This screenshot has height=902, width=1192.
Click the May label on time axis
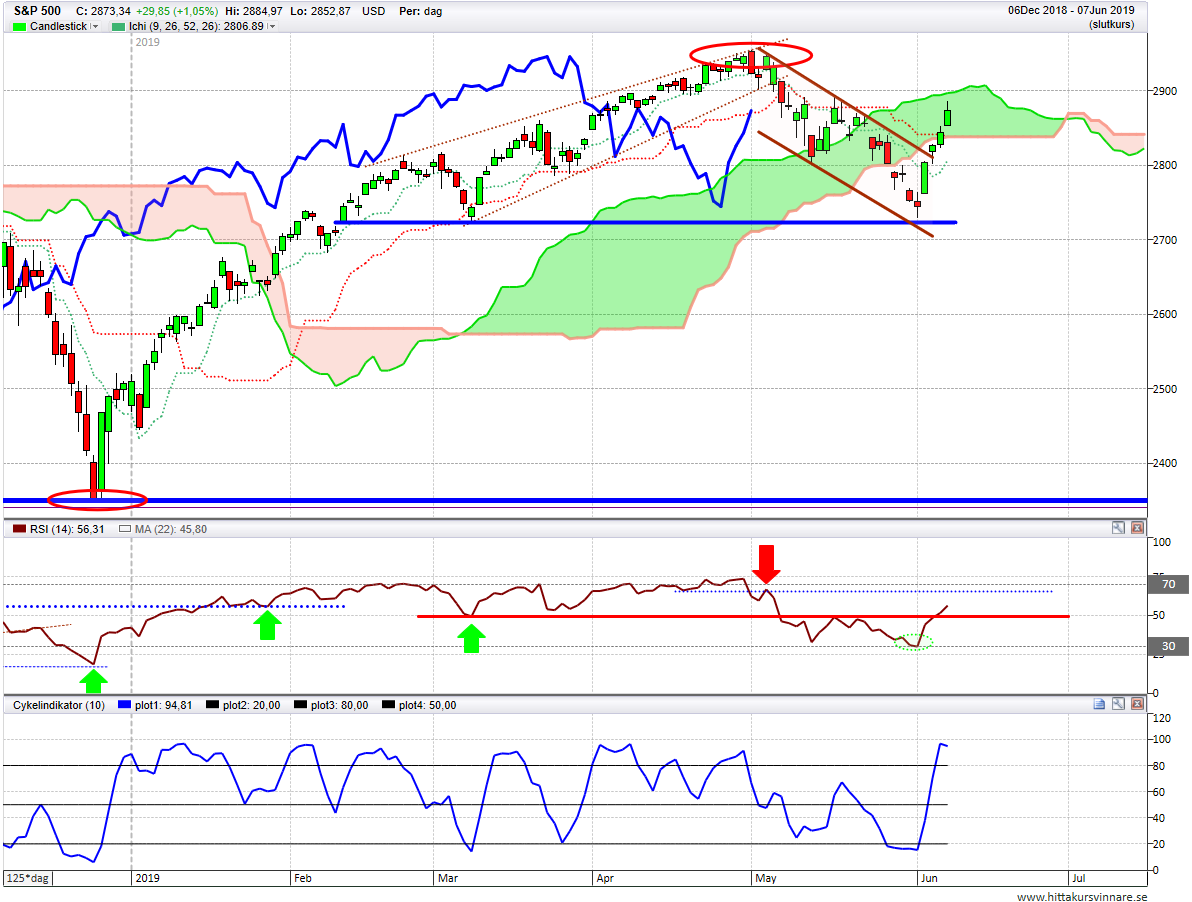tap(766, 878)
